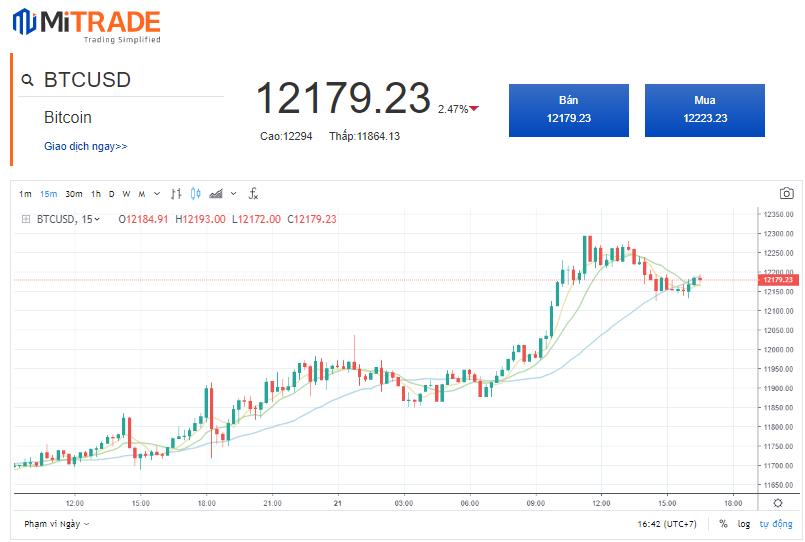The image size is (805, 542).
Task: Open the chart template icon
Action: coord(216,194)
